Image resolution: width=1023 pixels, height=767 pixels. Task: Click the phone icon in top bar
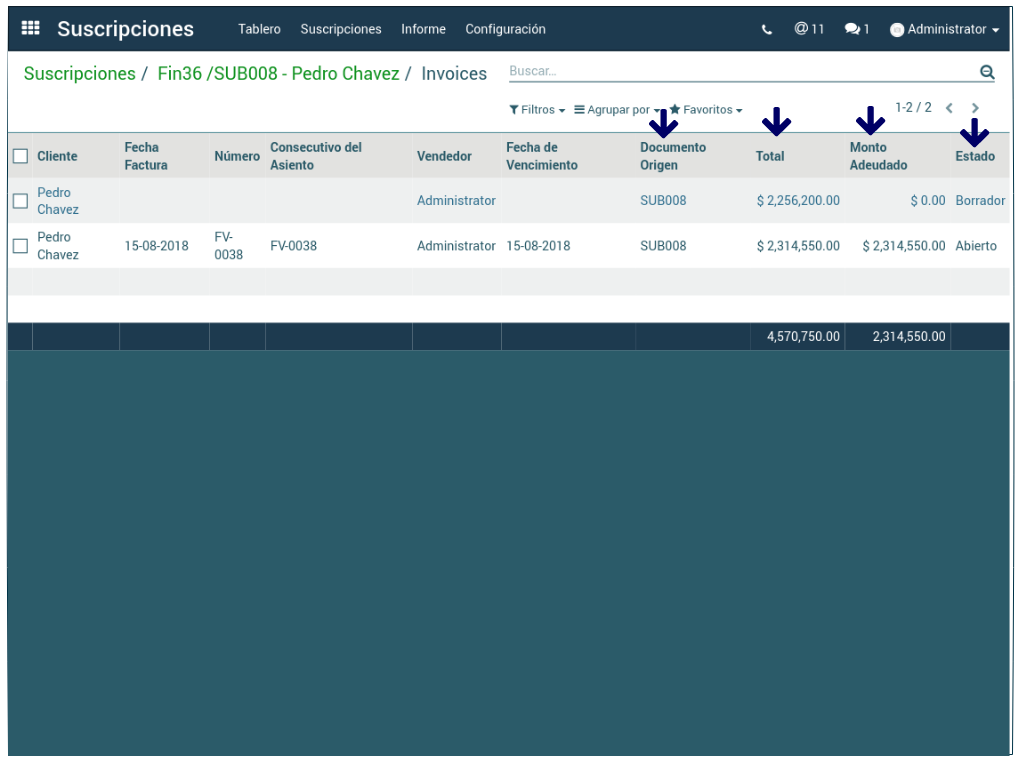tap(767, 30)
